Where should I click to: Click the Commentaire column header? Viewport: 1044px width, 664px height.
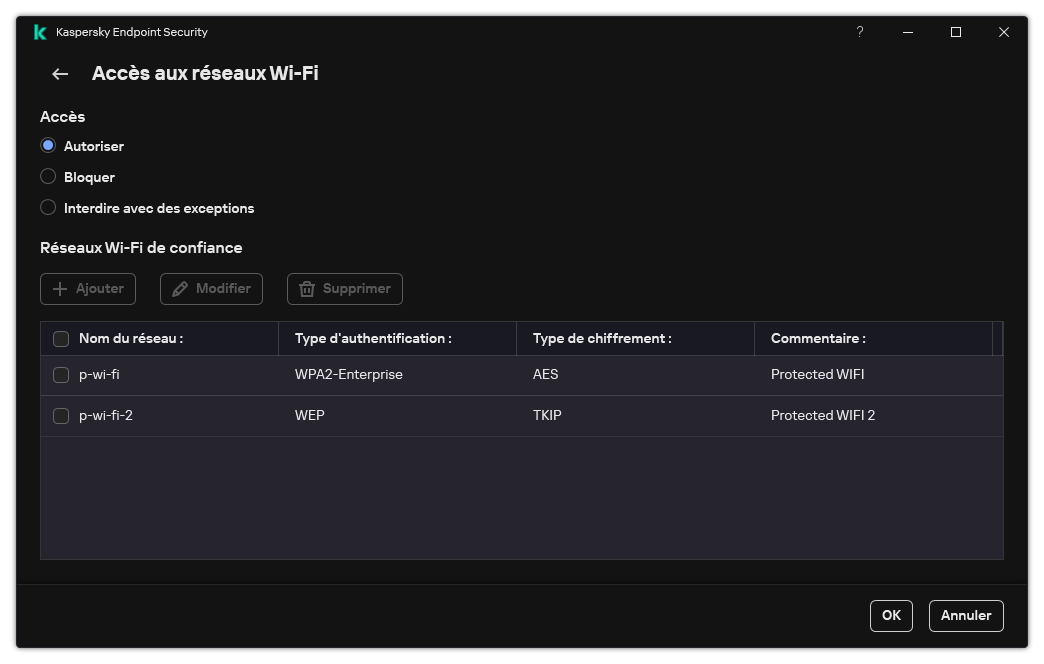[x=820, y=338]
